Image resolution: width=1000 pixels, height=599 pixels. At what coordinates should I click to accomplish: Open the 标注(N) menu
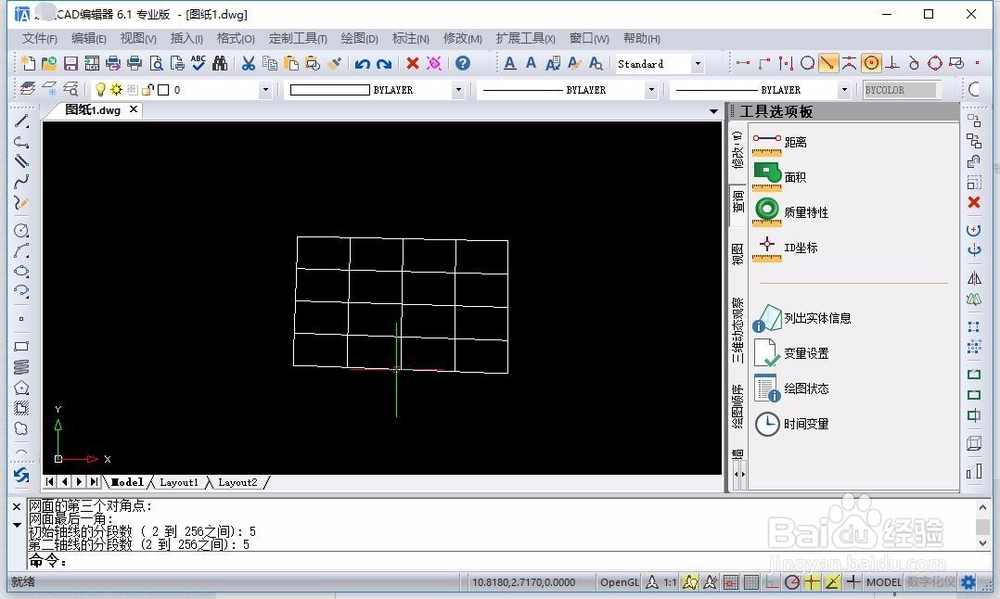410,38
